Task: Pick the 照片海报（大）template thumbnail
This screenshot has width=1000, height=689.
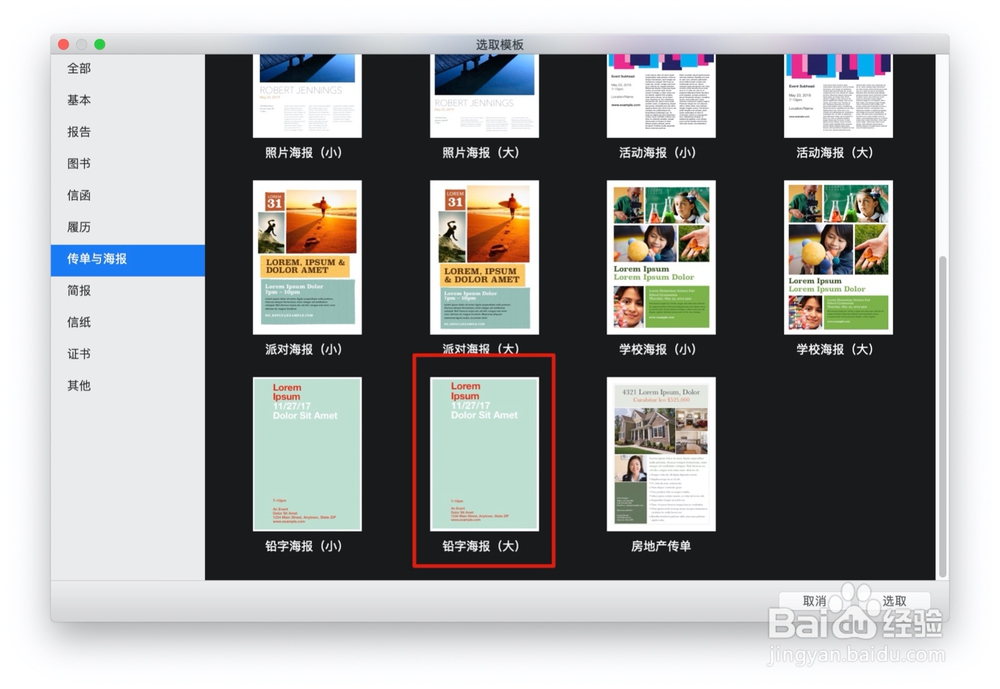Action: [x=484, y=96]
